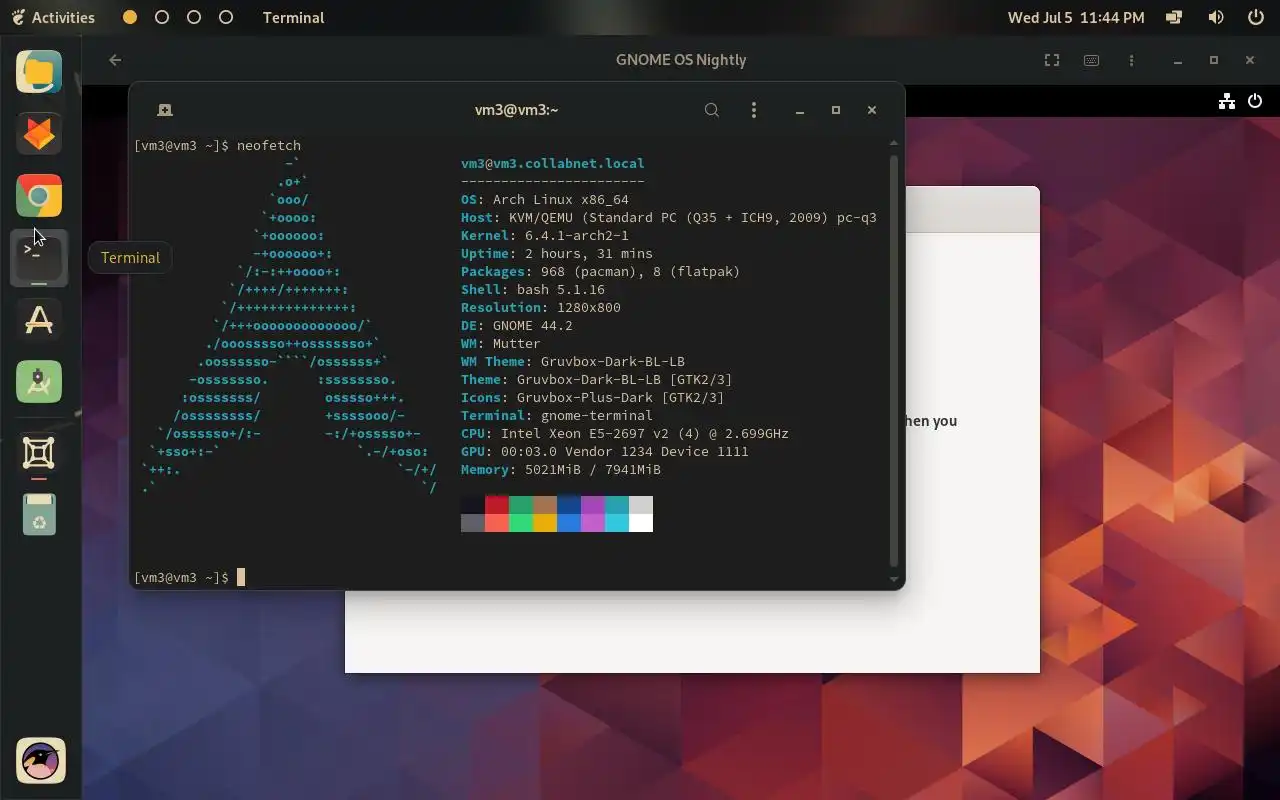Open the host system power menu
This screenshot has width=1280, height=800.
(x=1256, y=17)
